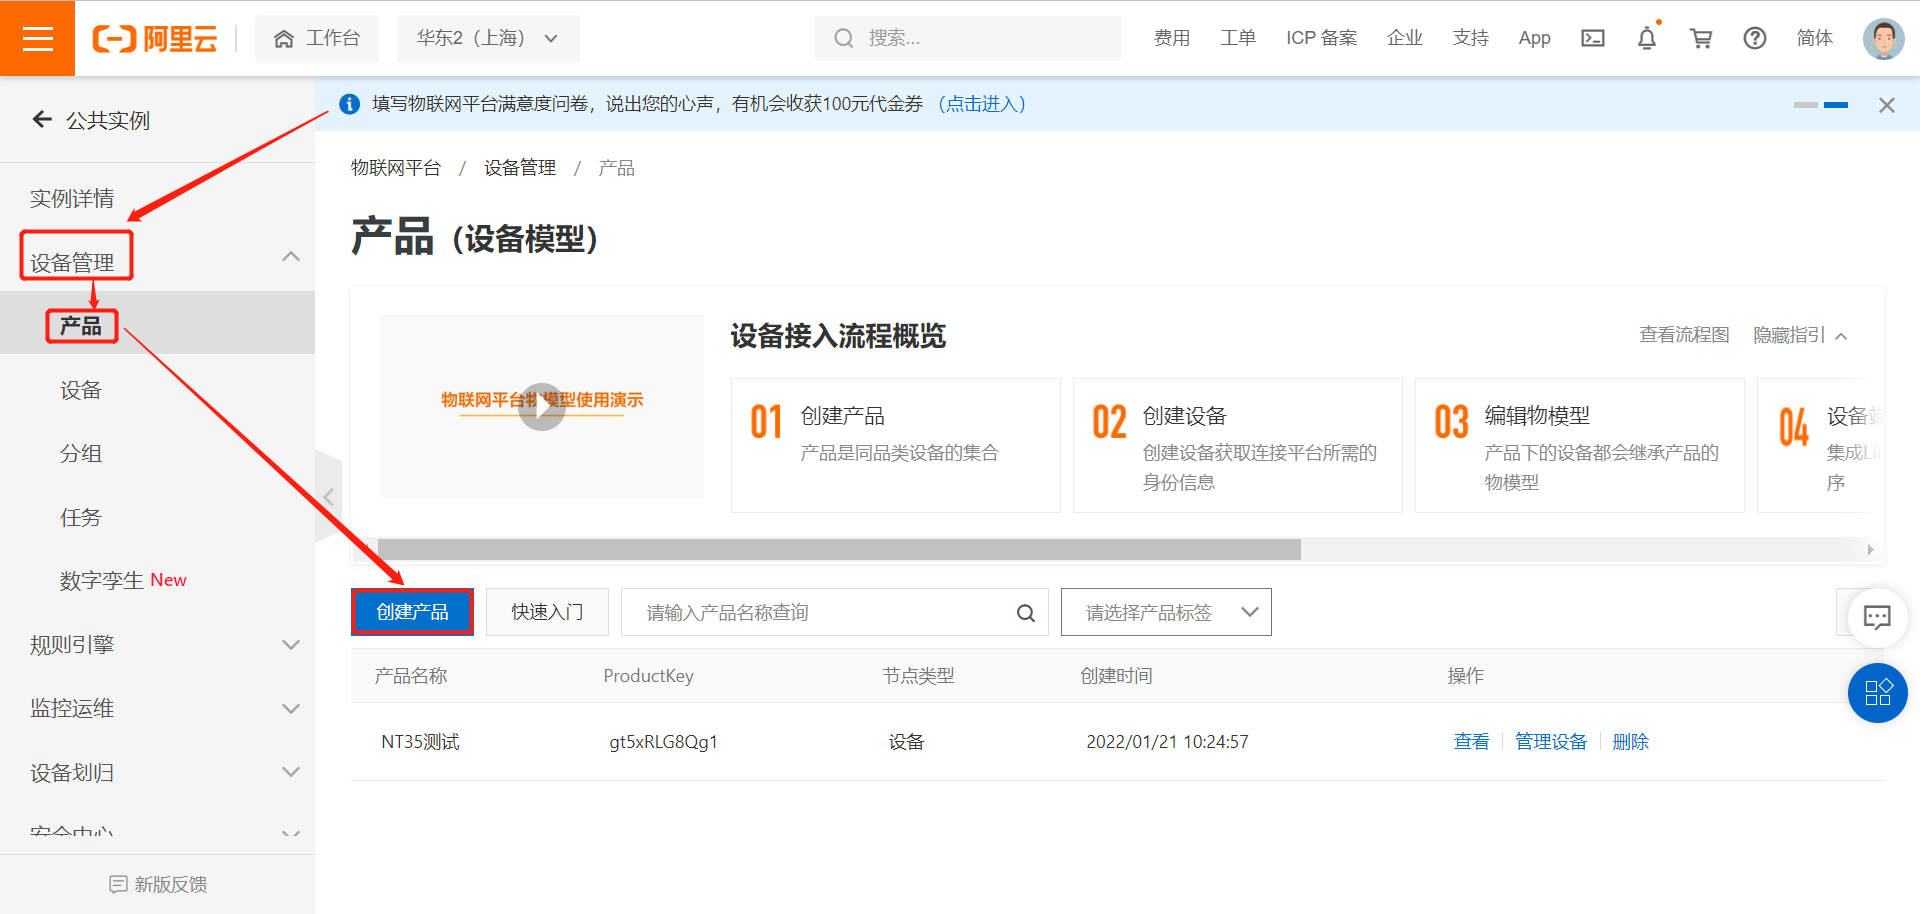
Task: Open the ICP 备案 menu
Action: (x=1321, y=38)
